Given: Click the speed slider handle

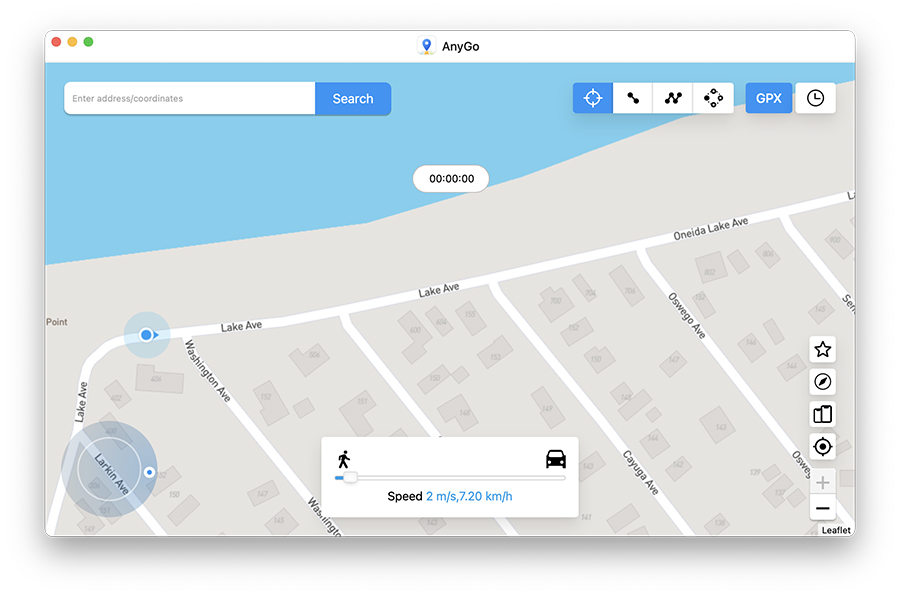Looking at the screenshot, I should 350,478.
